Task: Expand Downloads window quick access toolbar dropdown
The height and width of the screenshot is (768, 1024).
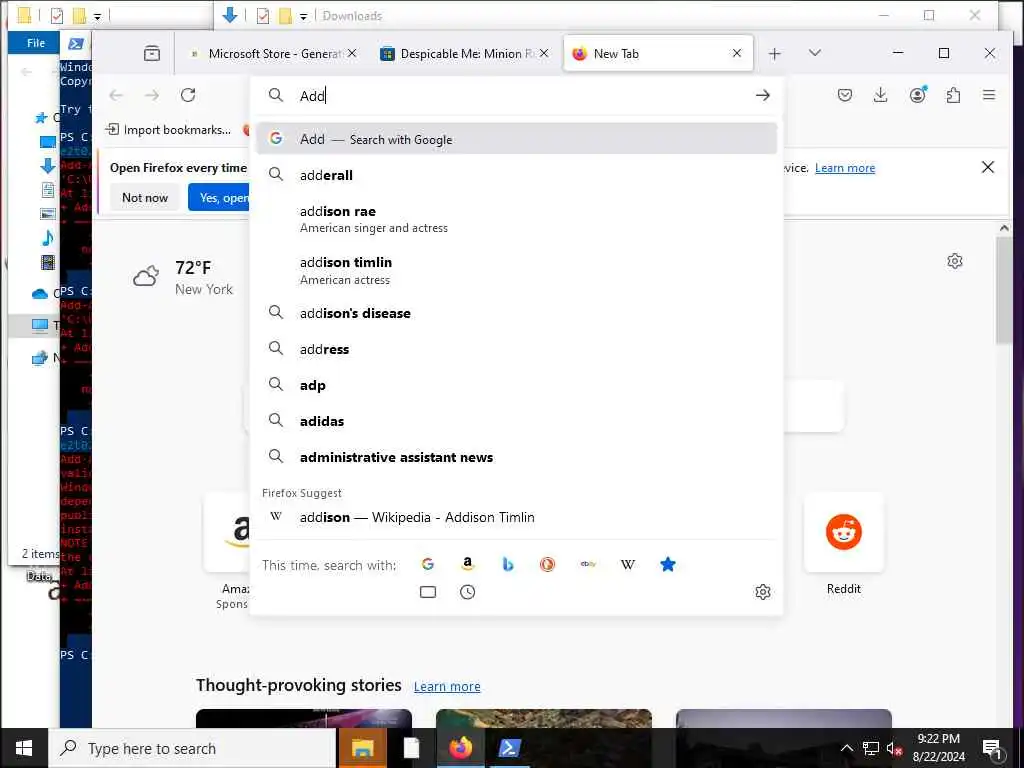Action: pyautogui.click(x=304, y=16)
